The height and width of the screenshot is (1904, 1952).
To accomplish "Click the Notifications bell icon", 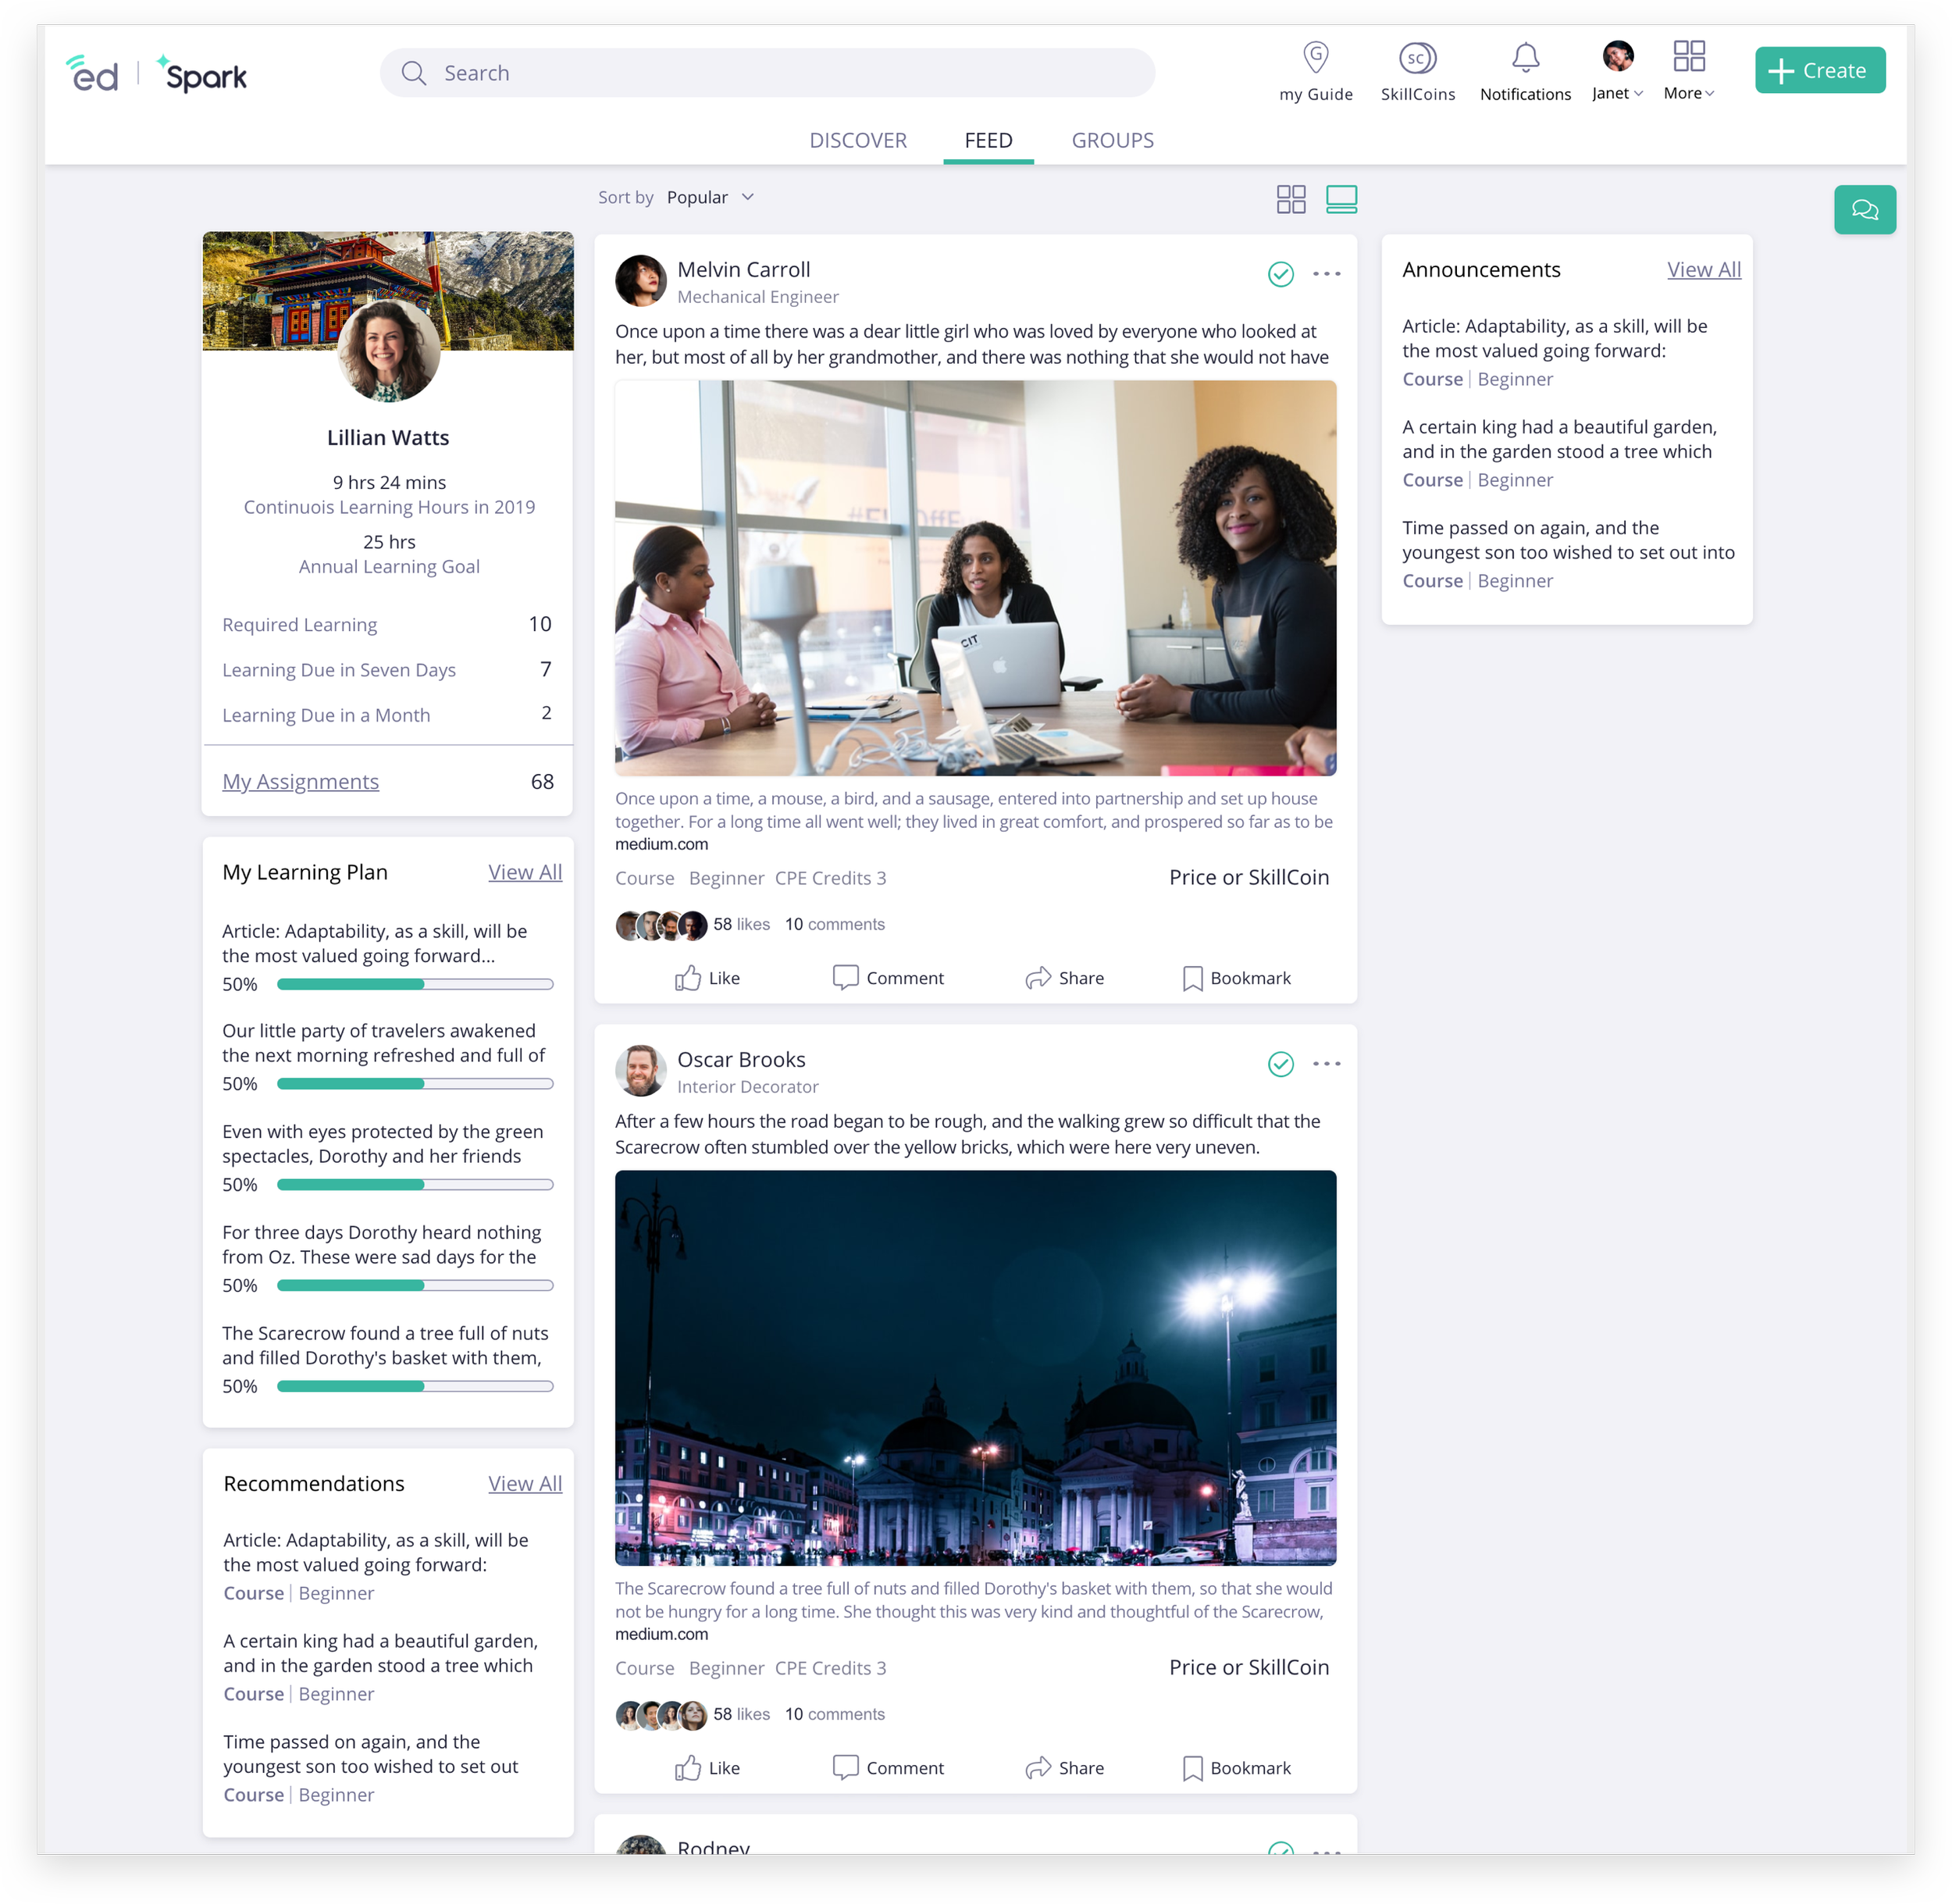I will 1525,58.
